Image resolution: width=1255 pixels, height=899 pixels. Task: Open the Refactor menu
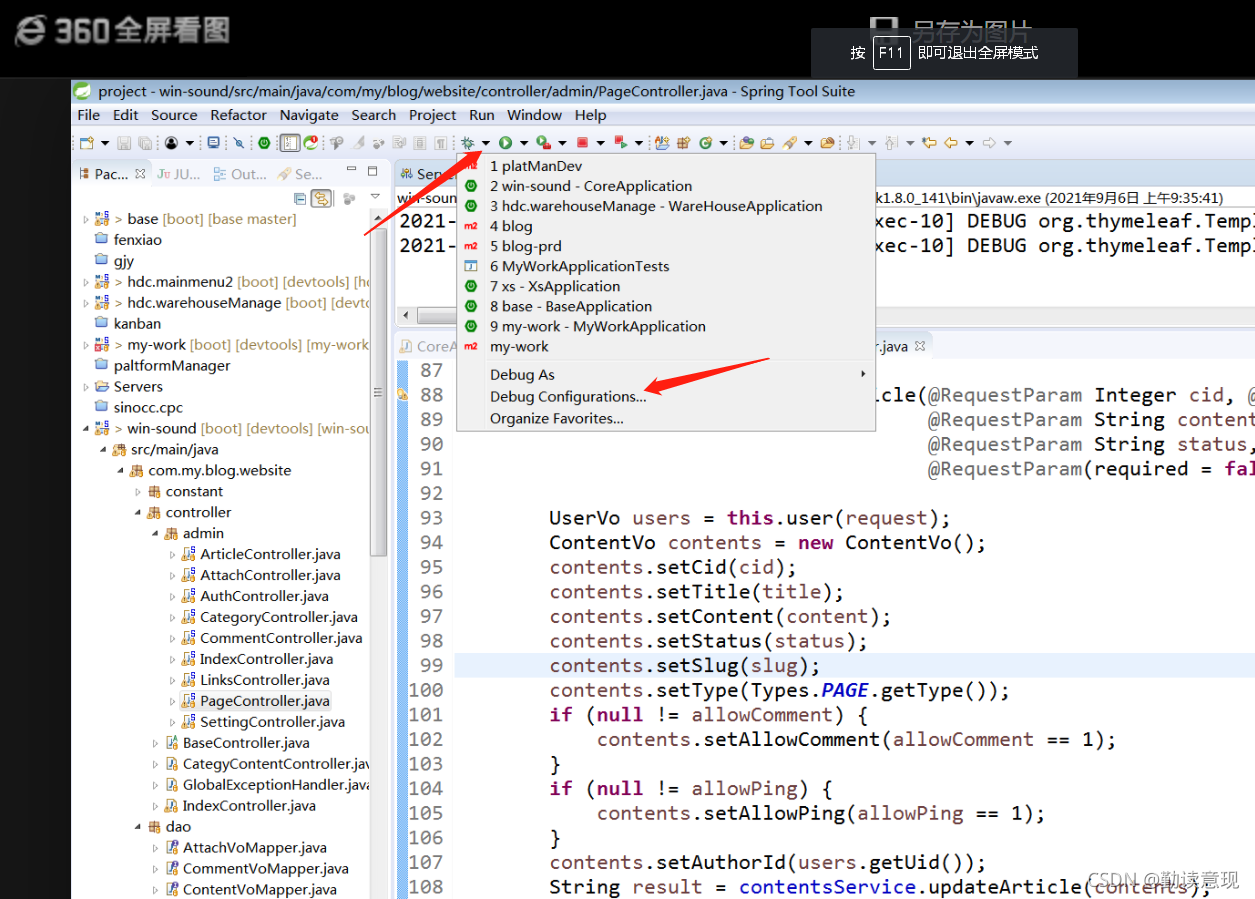[x=238, y=115]
